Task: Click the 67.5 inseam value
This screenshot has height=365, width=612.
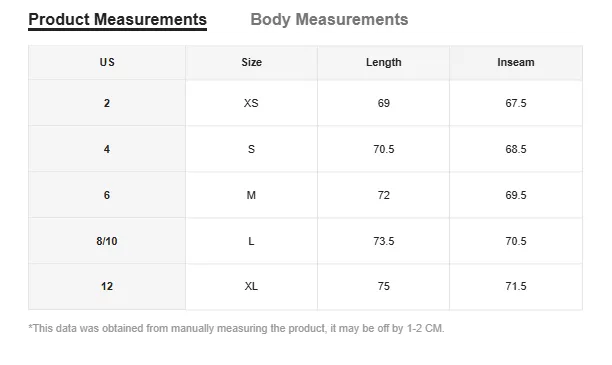Action: (x=516, y=103)
